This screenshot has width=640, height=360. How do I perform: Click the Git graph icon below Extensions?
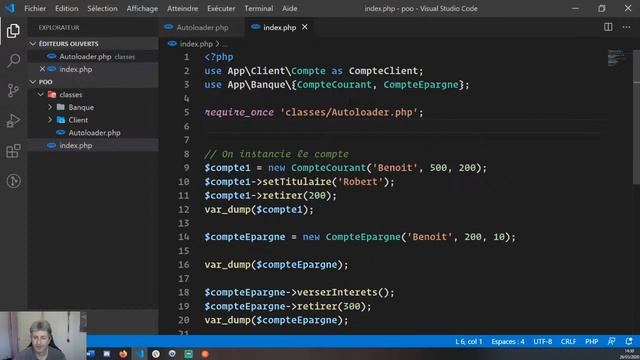coord(13,181)
